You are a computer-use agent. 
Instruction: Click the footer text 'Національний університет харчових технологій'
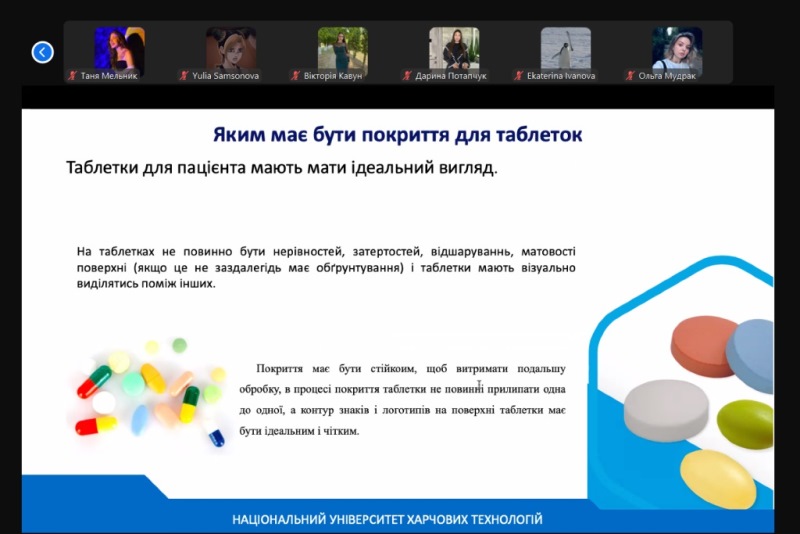click(387, 520)
